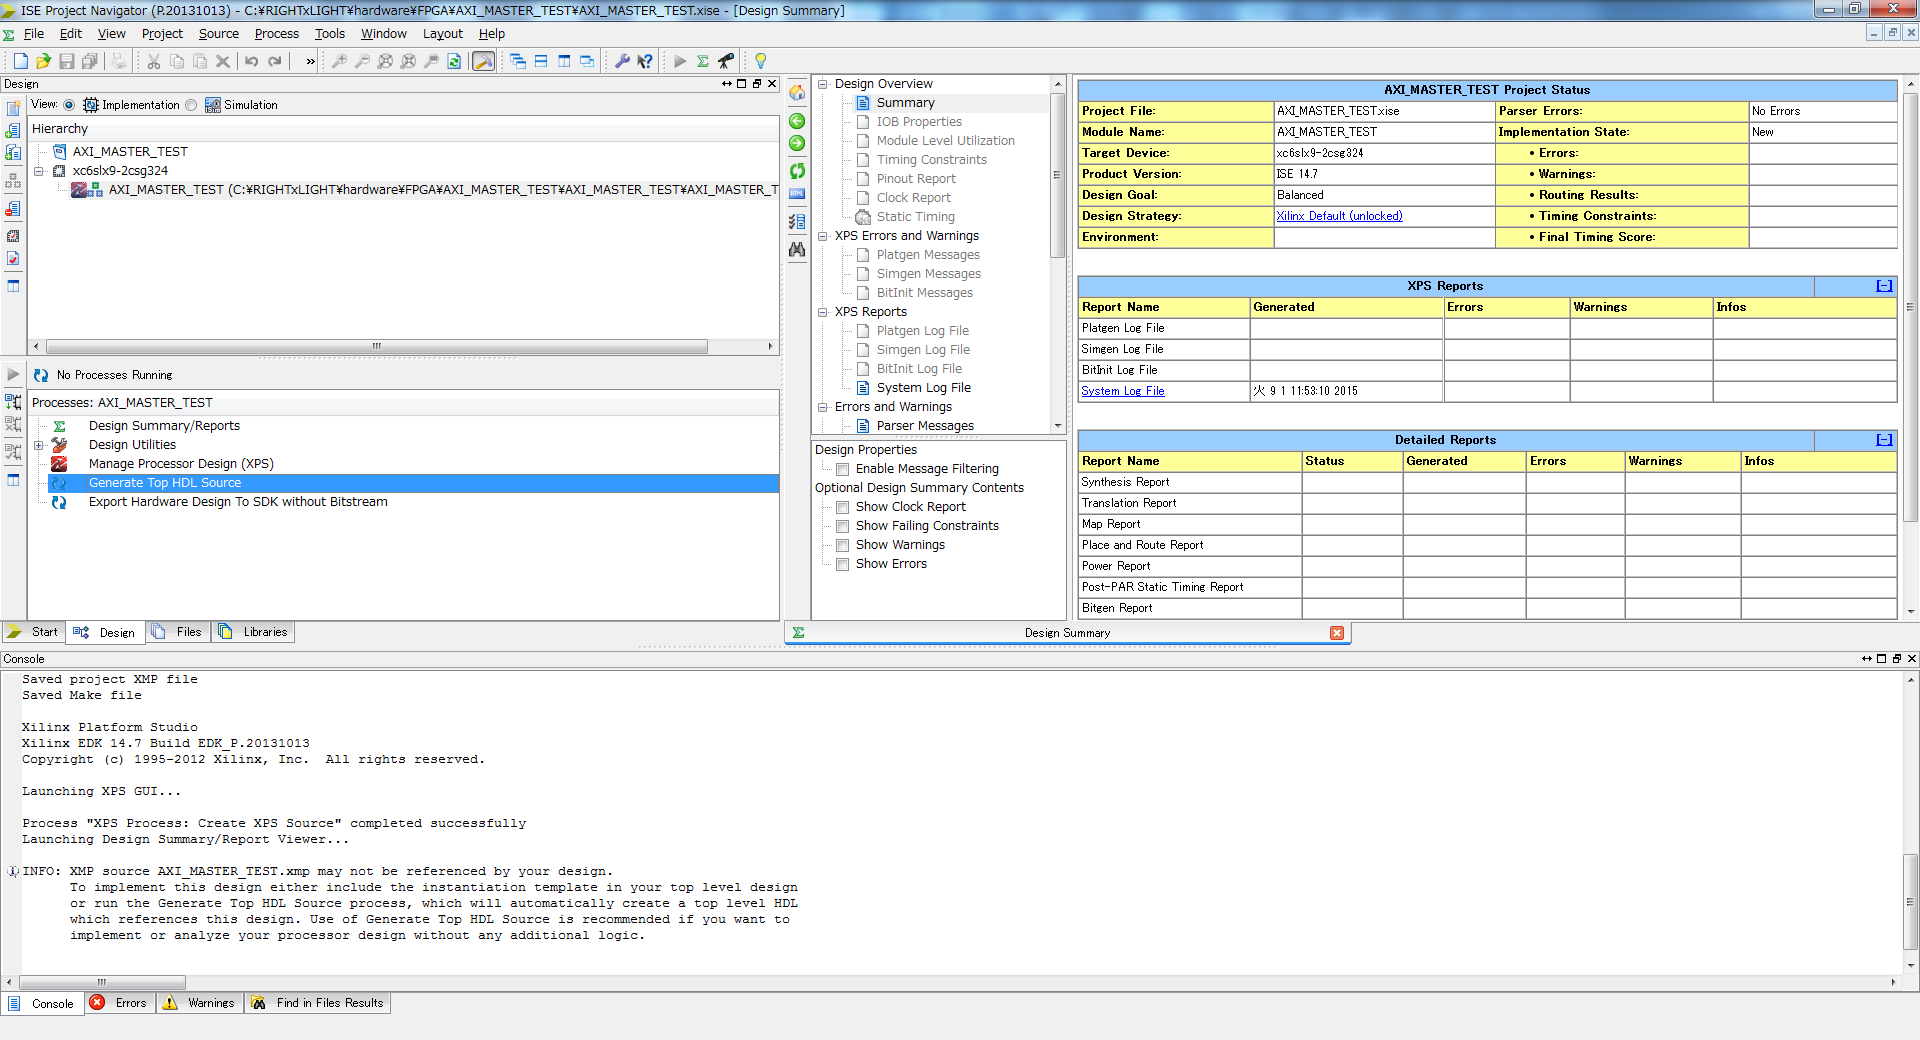Click the wrench settings toolbar icon
This screenshot has height=1040, width=1920.
click(622, 61)
